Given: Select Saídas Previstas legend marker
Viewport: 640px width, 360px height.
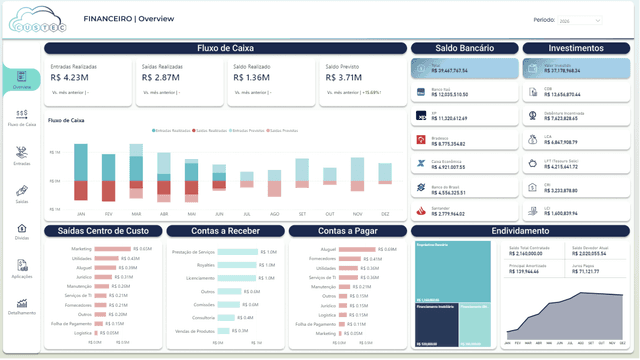Looking at the screenshot, I should coord(268,131).
